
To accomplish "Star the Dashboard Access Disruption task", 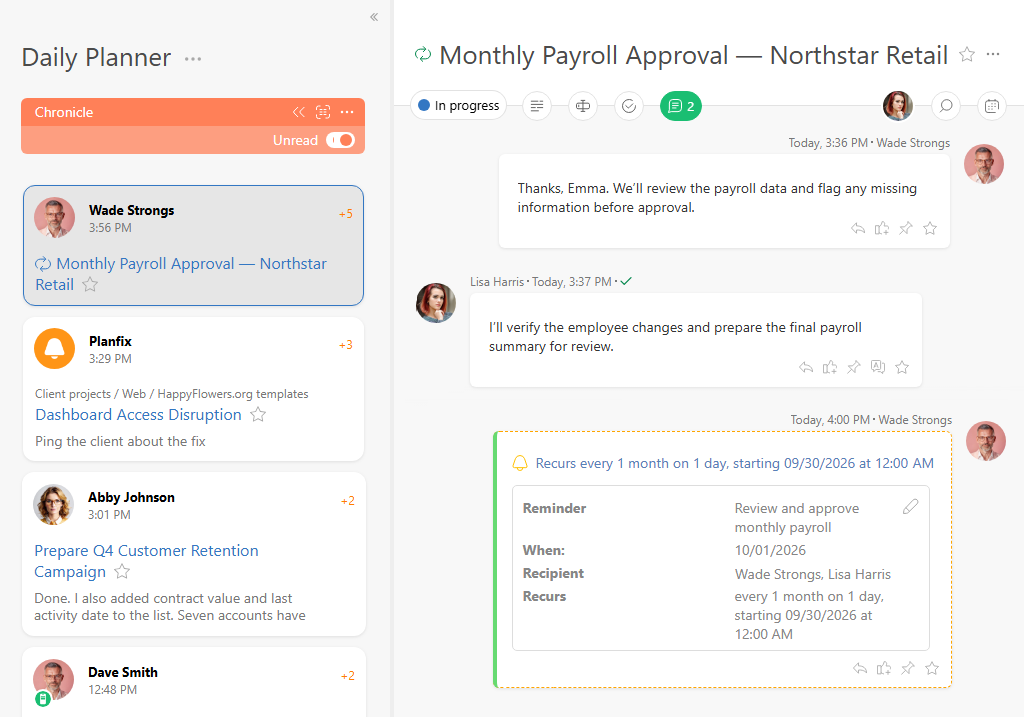I will coord(258,415).
